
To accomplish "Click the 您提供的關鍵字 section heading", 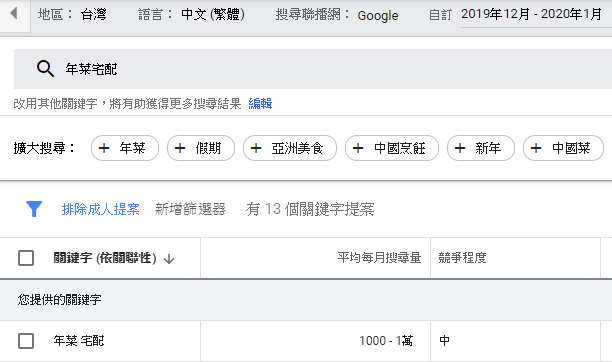I will [x=59, y=300].
